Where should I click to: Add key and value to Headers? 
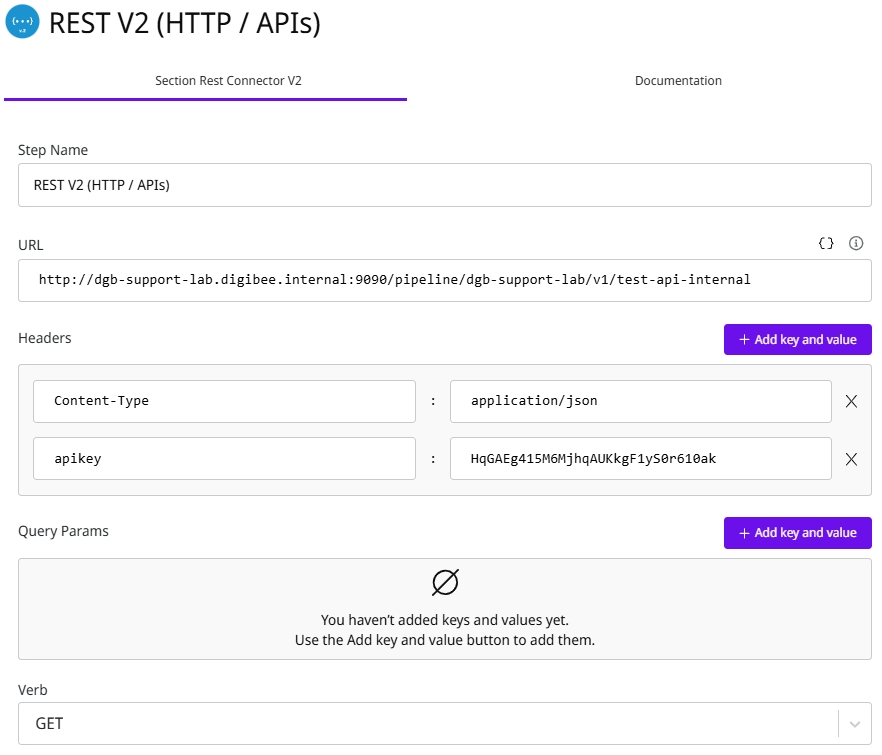(x=797, y=339)
